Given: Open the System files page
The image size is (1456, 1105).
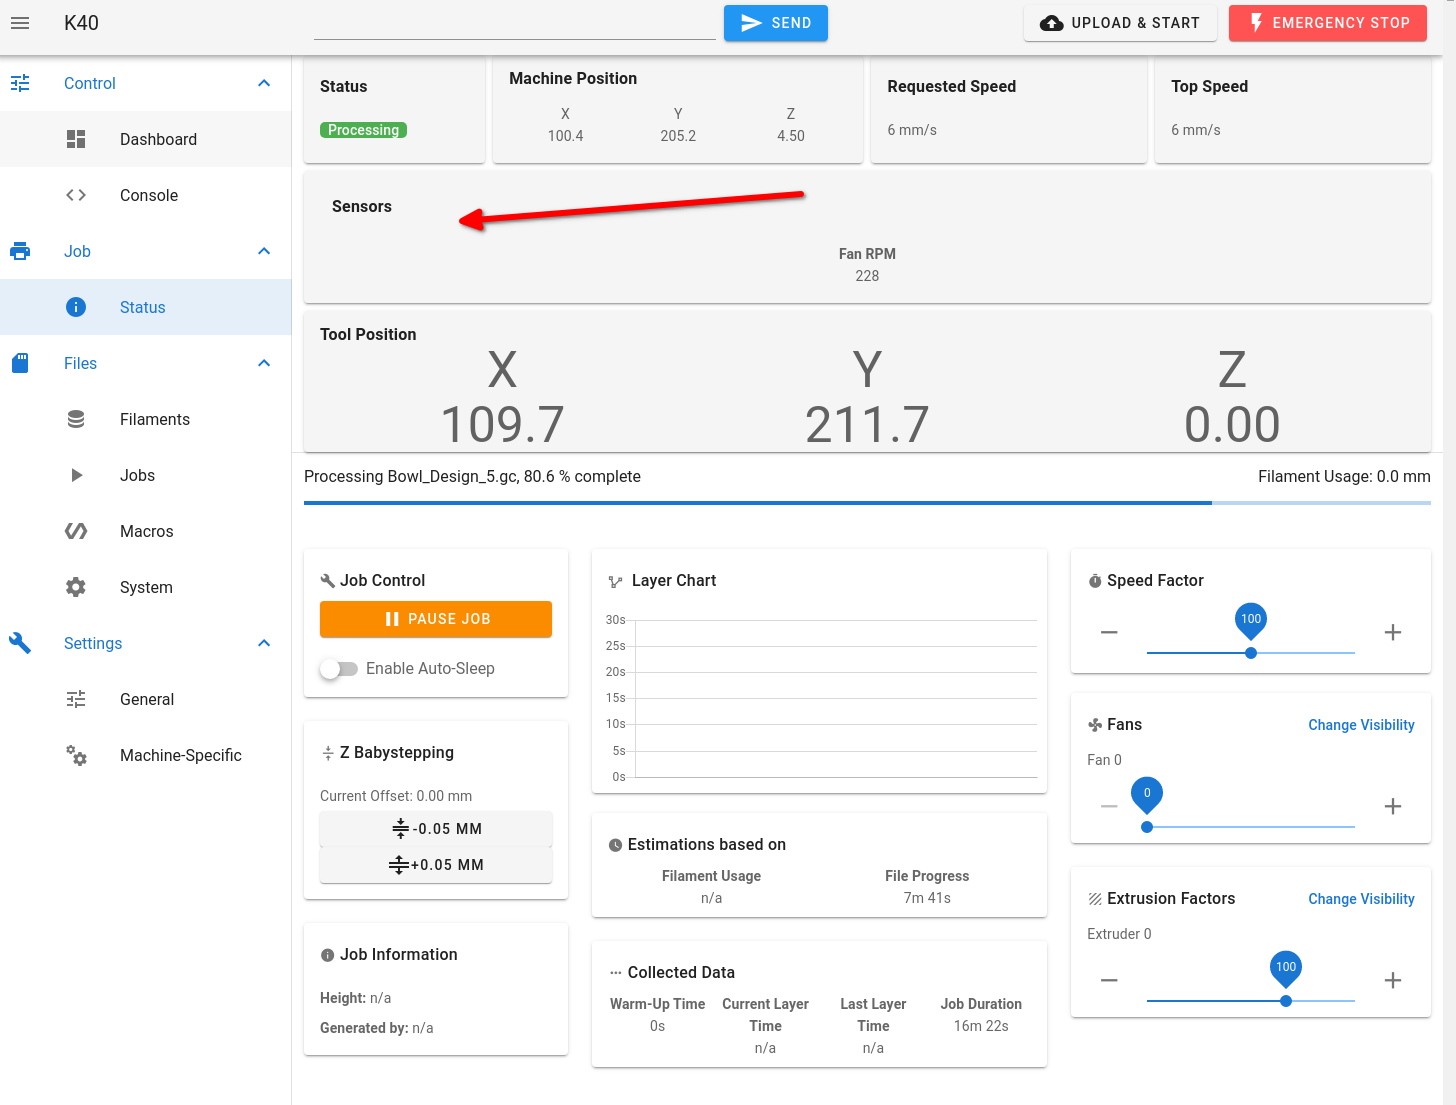Looking at the screenshot, I should [x=145, y=587].
